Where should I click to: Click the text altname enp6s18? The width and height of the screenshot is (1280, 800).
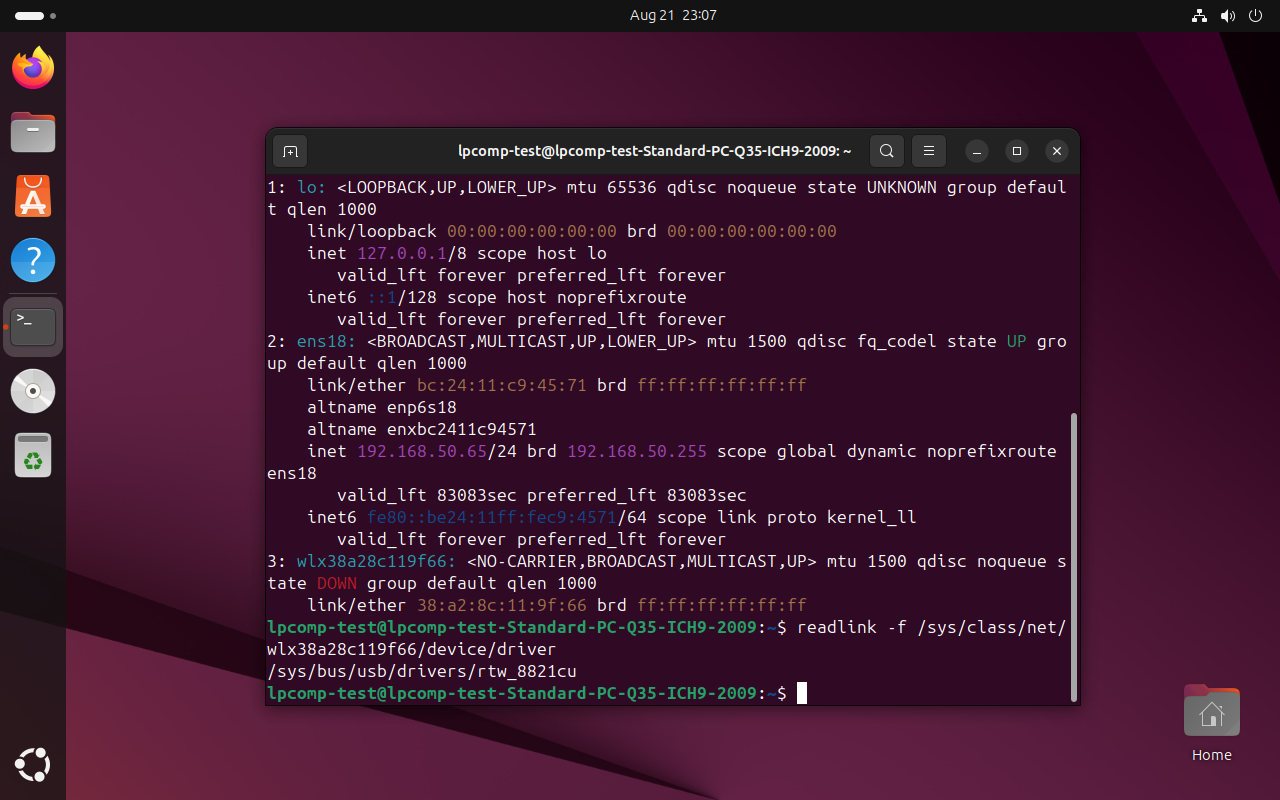(382, 407)
